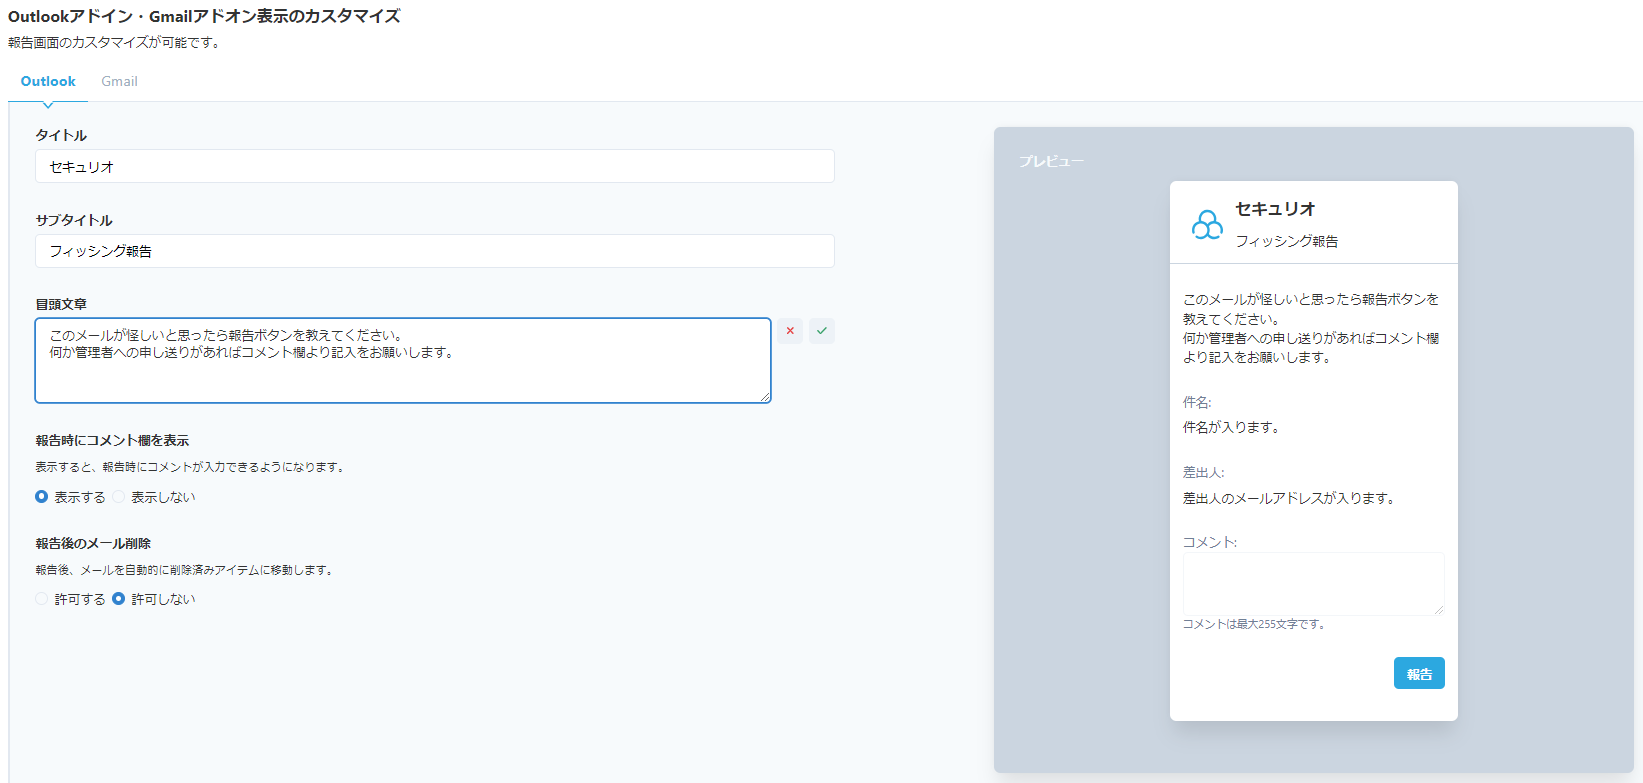
Task: Click the サブタイトル input field
Action: pyautogui.click(x=435, y=251)
